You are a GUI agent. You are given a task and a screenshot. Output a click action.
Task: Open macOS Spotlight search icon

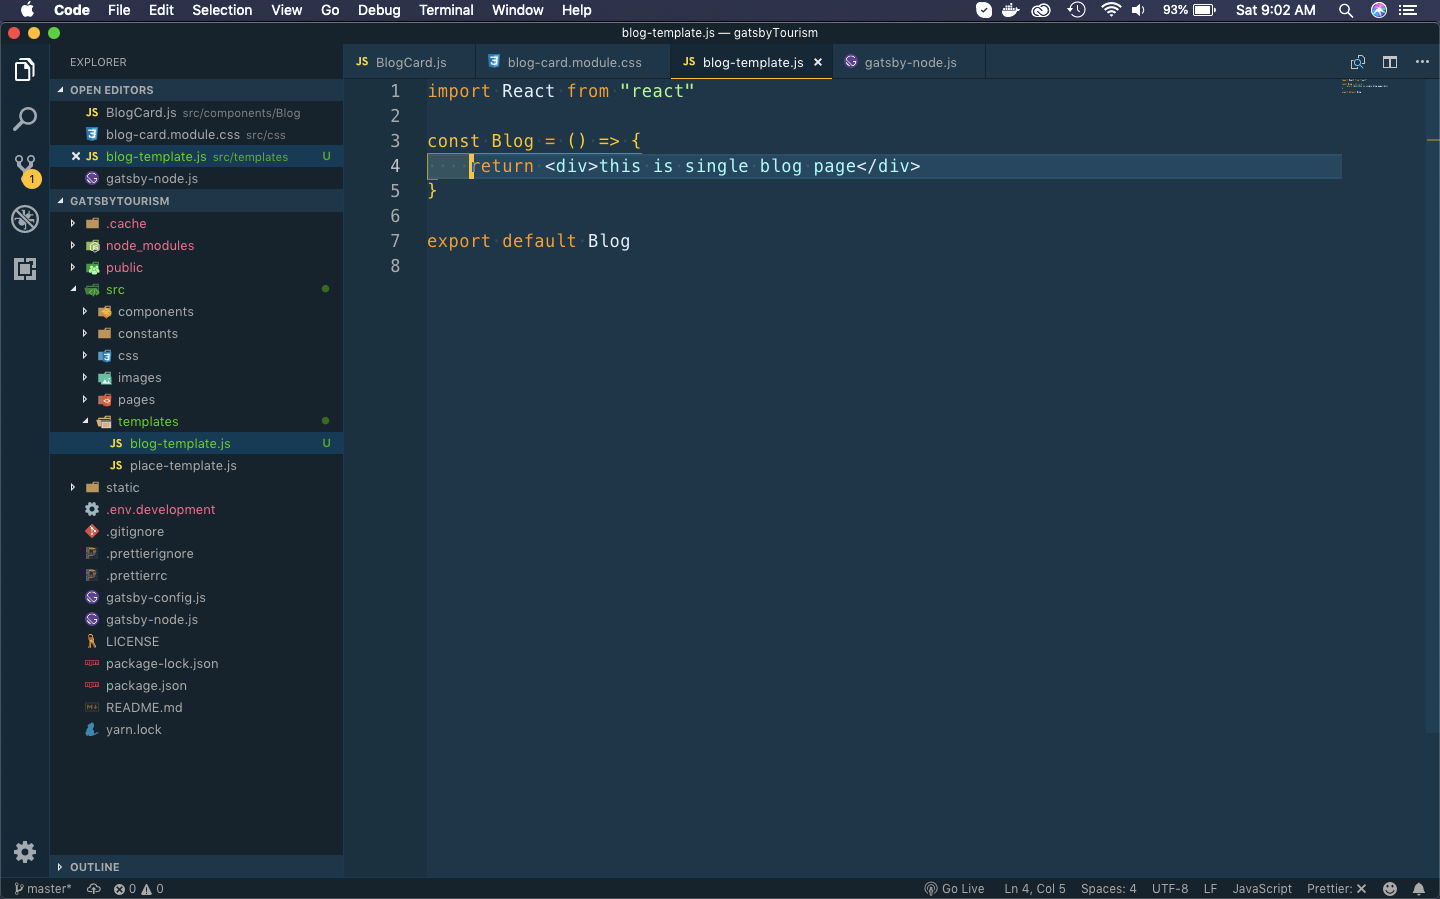[1346, 10]
